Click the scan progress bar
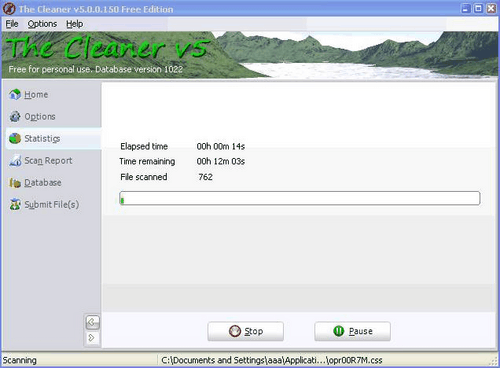This screenshot has width=500, height=368. [300, 198]
